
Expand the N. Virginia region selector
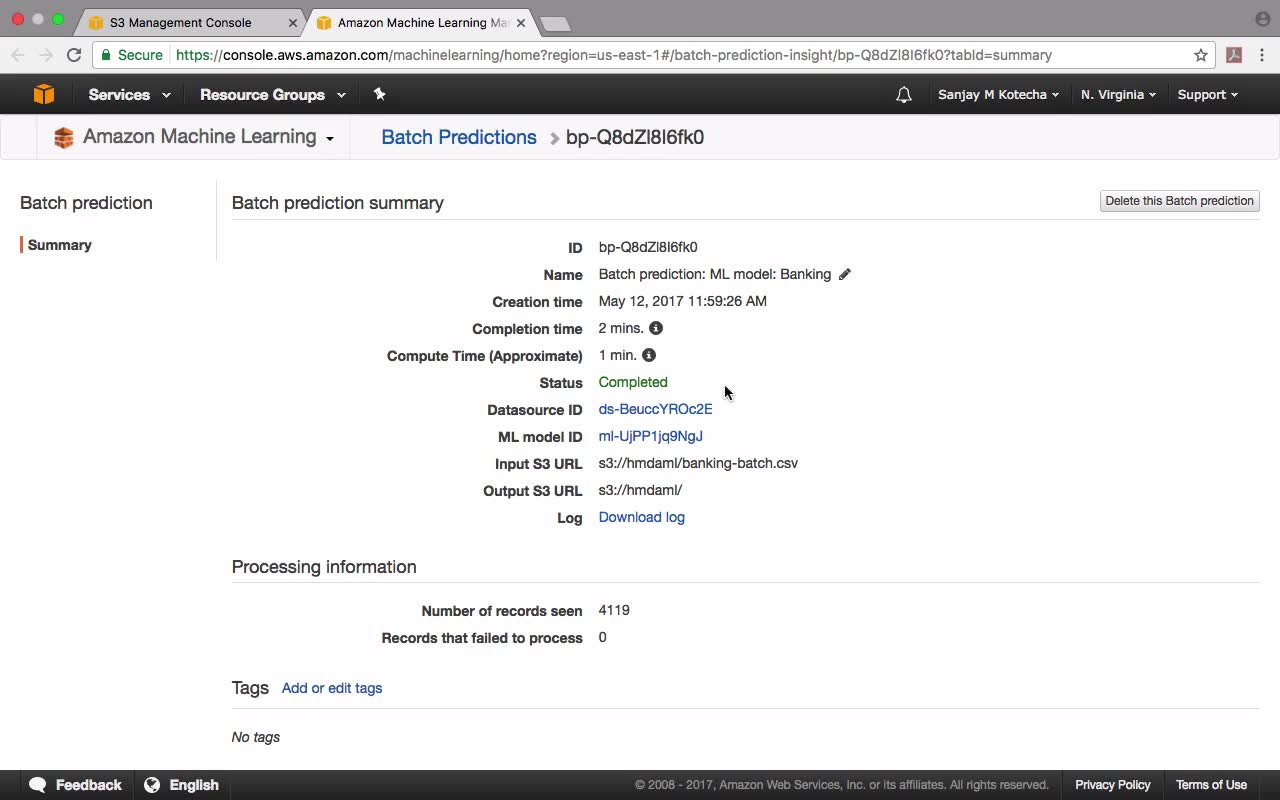(1118, 95)
